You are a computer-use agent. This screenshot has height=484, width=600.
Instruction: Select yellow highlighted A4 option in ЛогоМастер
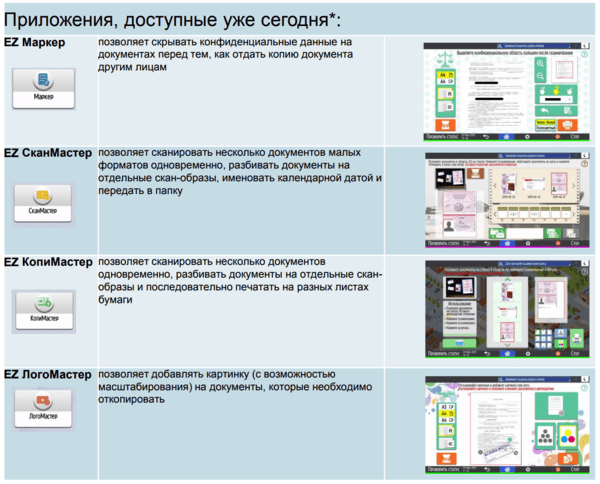tap(447, 413)
